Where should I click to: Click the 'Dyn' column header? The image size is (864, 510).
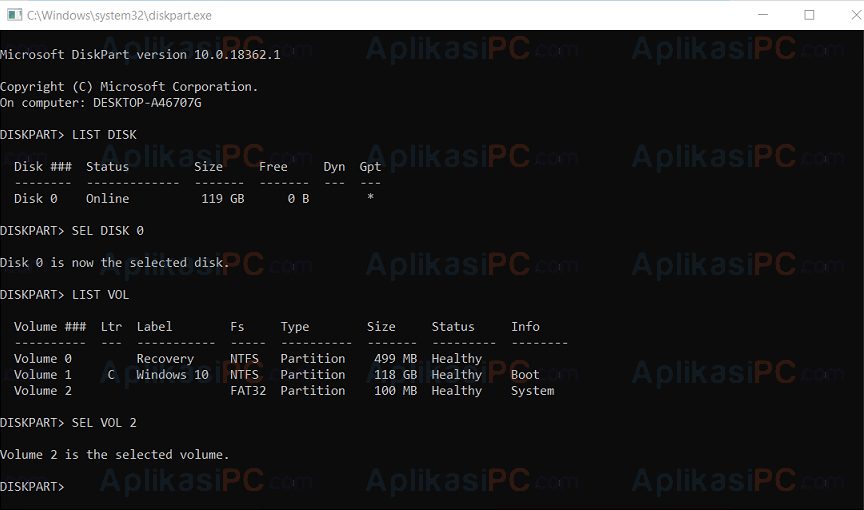pos(334,167)
